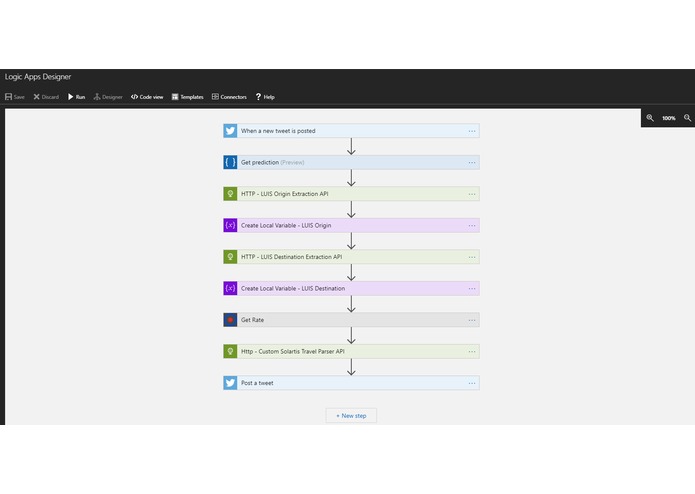Open Code view
Image resolution: width=695 pixels, height=494 pixels.
click(x=147, y=97)
